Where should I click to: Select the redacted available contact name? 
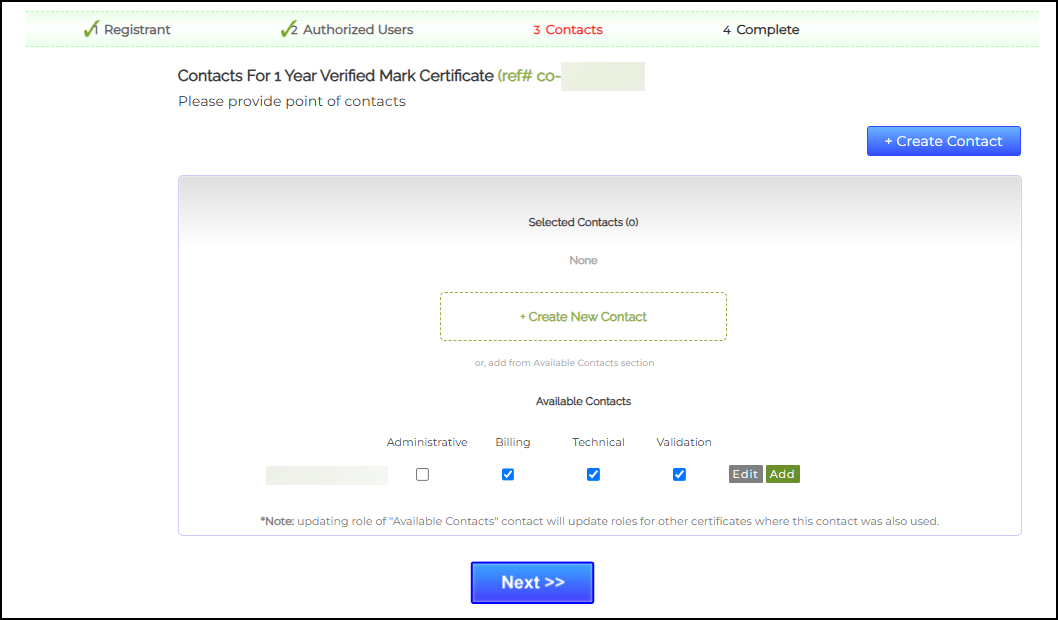pos(327,475)
